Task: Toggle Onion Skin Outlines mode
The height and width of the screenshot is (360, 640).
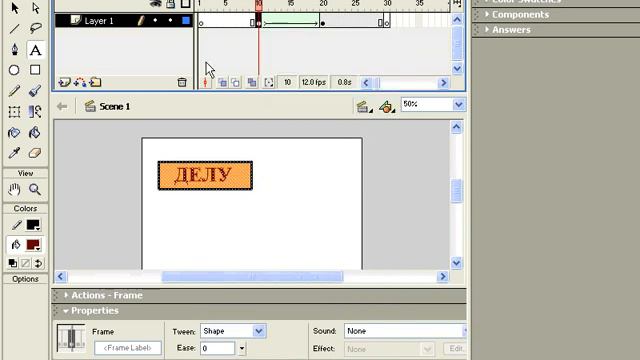Action: [x=236, y=83]
